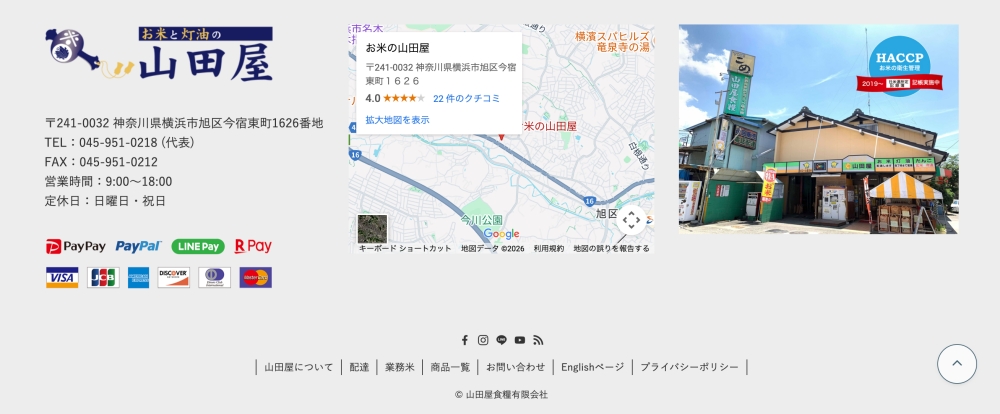Switch map to satellite view thumbnail
Image resolution: width=1000 pixels, height=414 pixels.
click(x=372, y=229)
